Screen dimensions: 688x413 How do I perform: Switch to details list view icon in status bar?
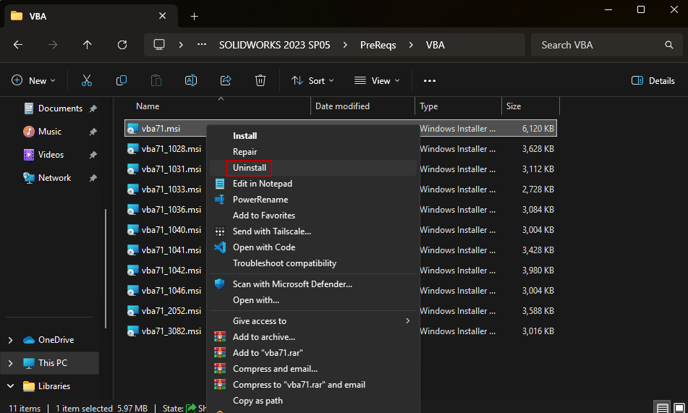click(x=662, y=408)
